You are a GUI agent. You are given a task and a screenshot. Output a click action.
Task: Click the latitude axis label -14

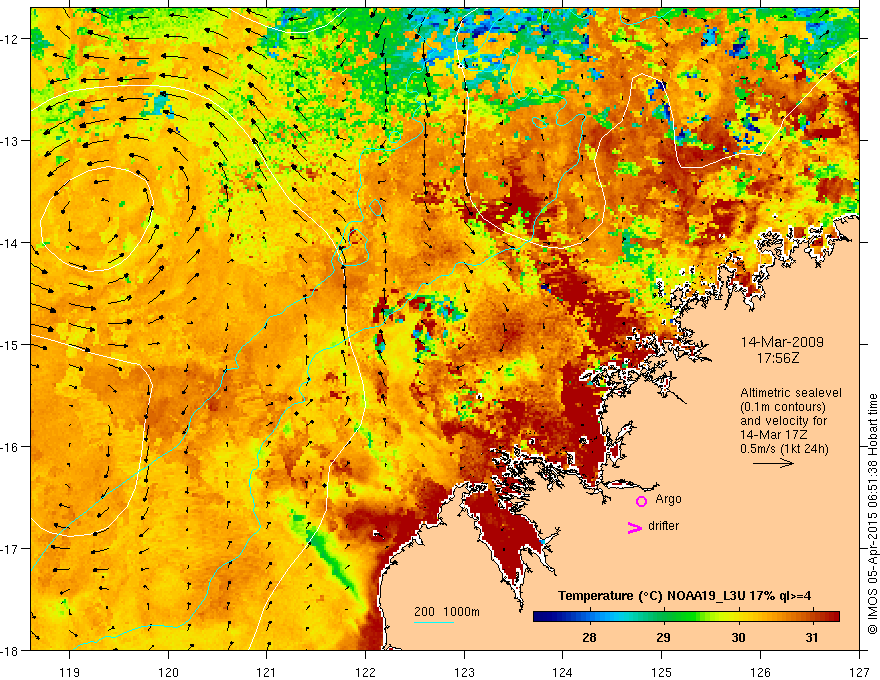(x=12, y=243)
